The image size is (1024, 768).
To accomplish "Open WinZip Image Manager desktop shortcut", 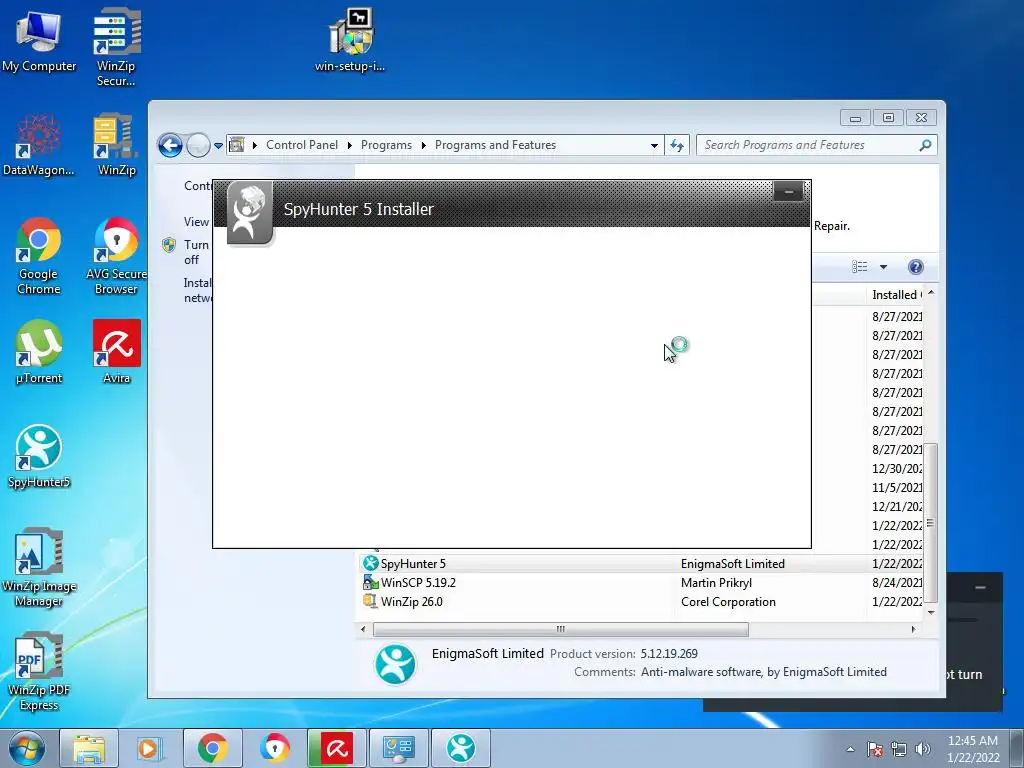I will (x=39, y=568).
